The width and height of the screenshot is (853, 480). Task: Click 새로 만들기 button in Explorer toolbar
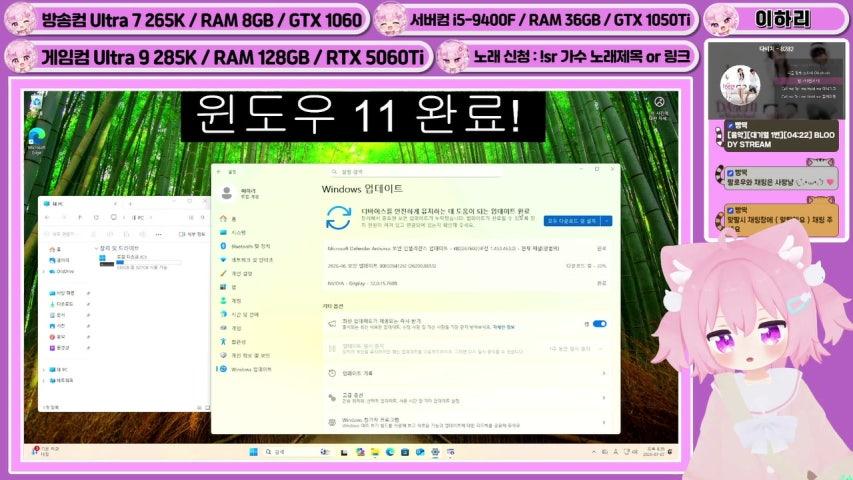coord(60,234)
